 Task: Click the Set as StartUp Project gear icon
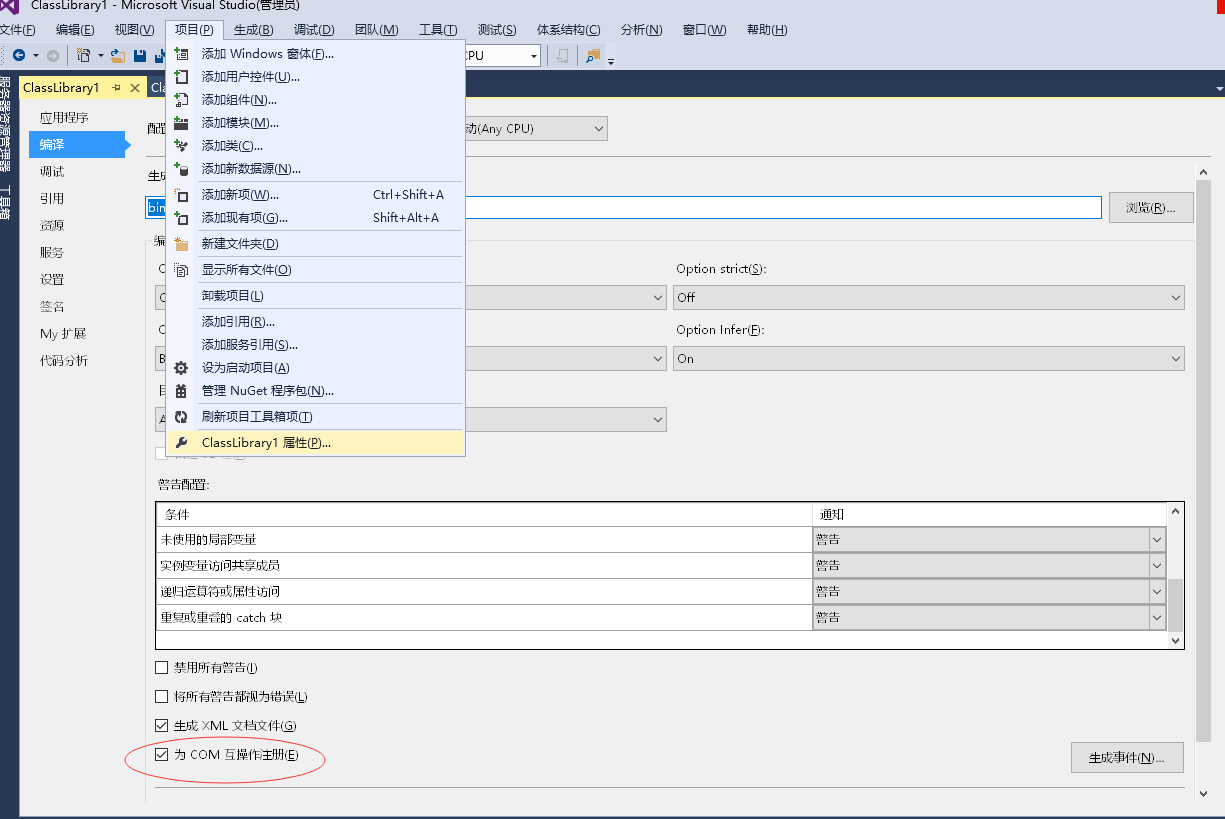pyautogui.click(x=181, y=367)
